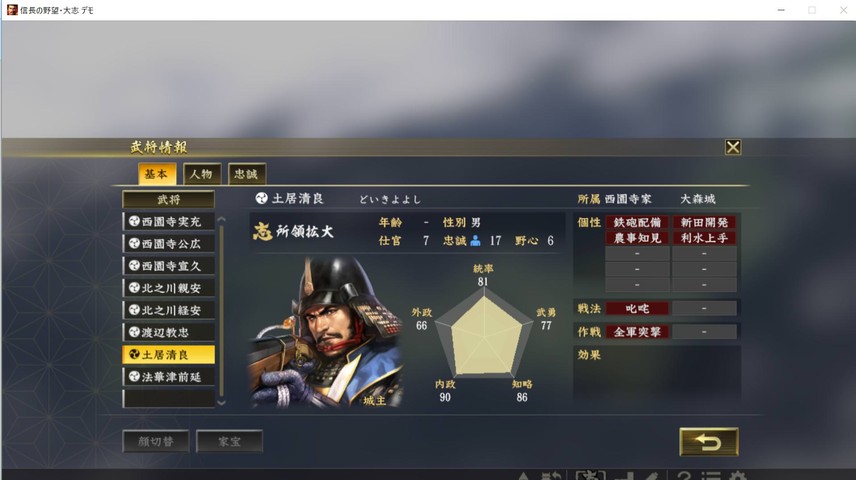This screenshot has width=856, height=480.
Task: Click the 鉄砲配備 trait tag
Action: (637, 222)
